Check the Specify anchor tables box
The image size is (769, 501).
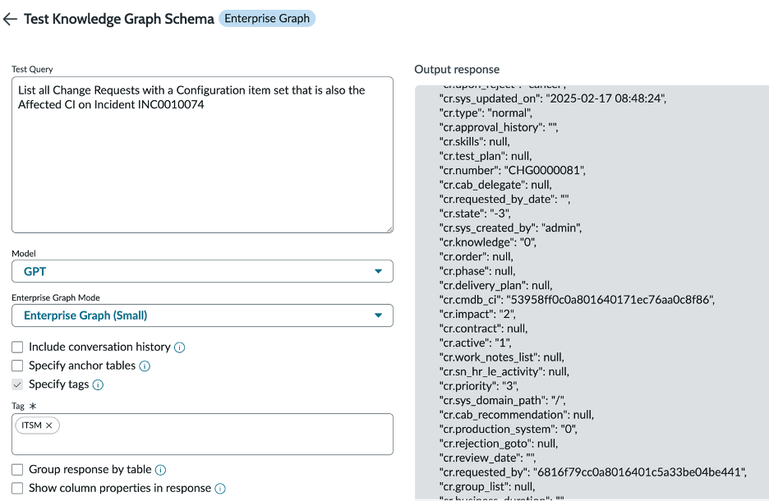18,366
